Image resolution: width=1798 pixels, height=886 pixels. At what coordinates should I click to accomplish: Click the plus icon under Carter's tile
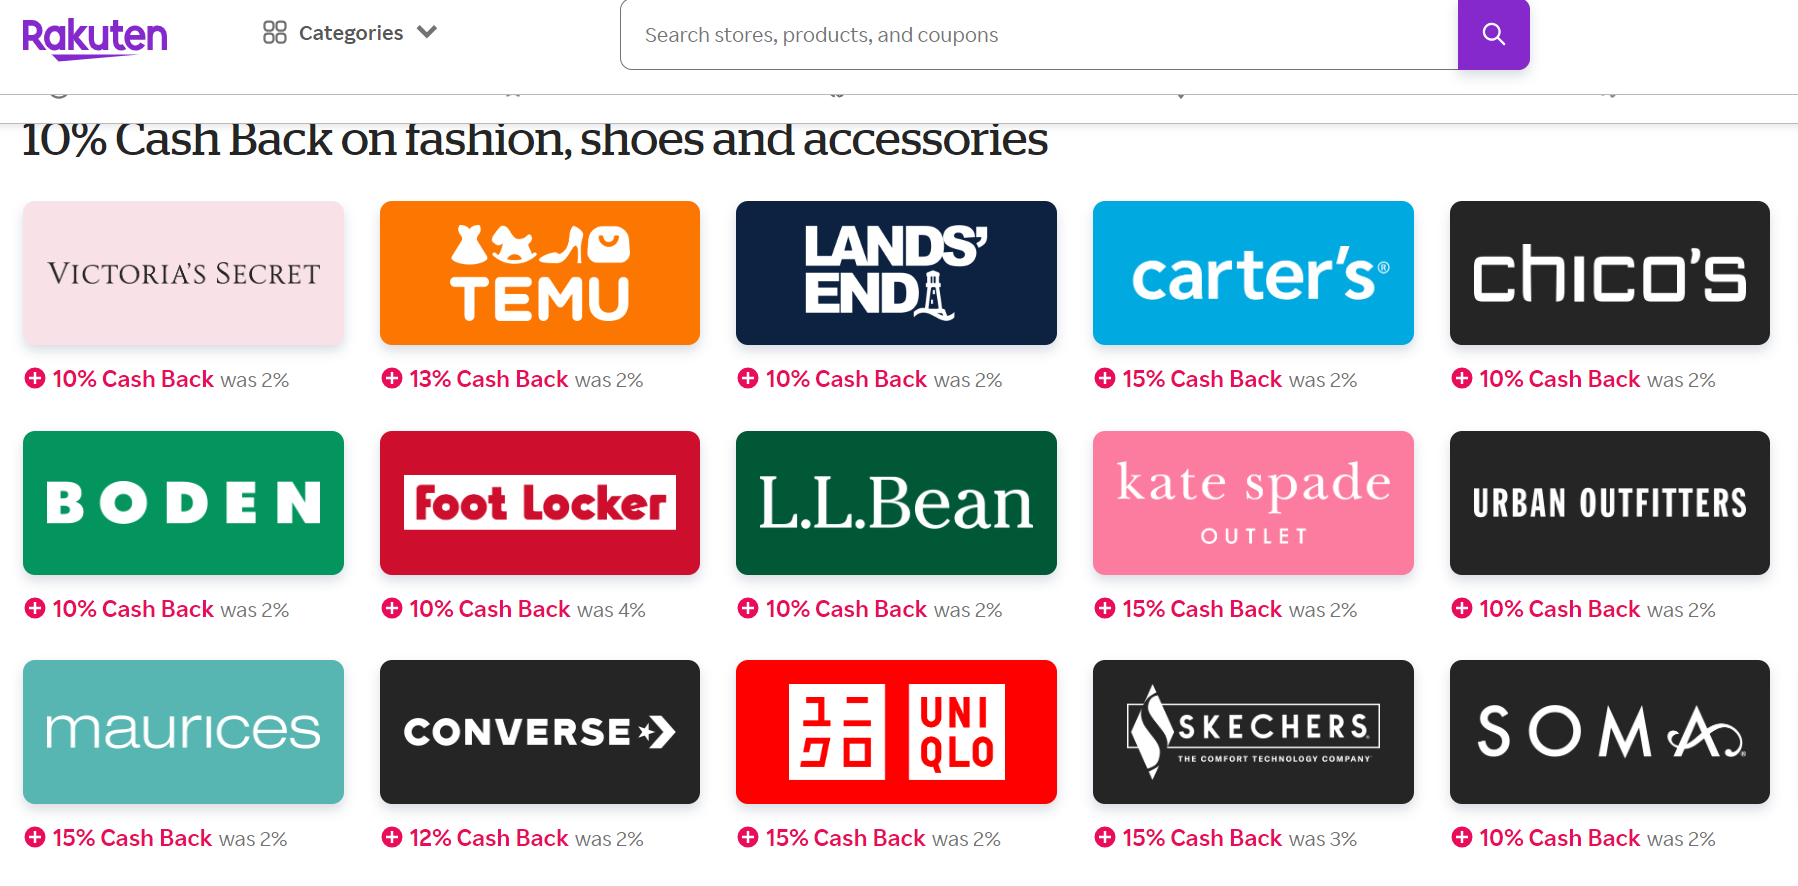[x=1105, y=378]
